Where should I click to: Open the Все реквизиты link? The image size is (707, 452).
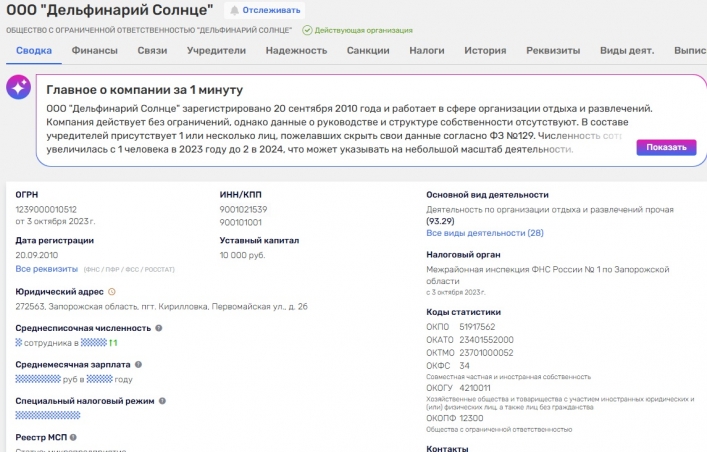pyautogui.click(x=46, y=269)
